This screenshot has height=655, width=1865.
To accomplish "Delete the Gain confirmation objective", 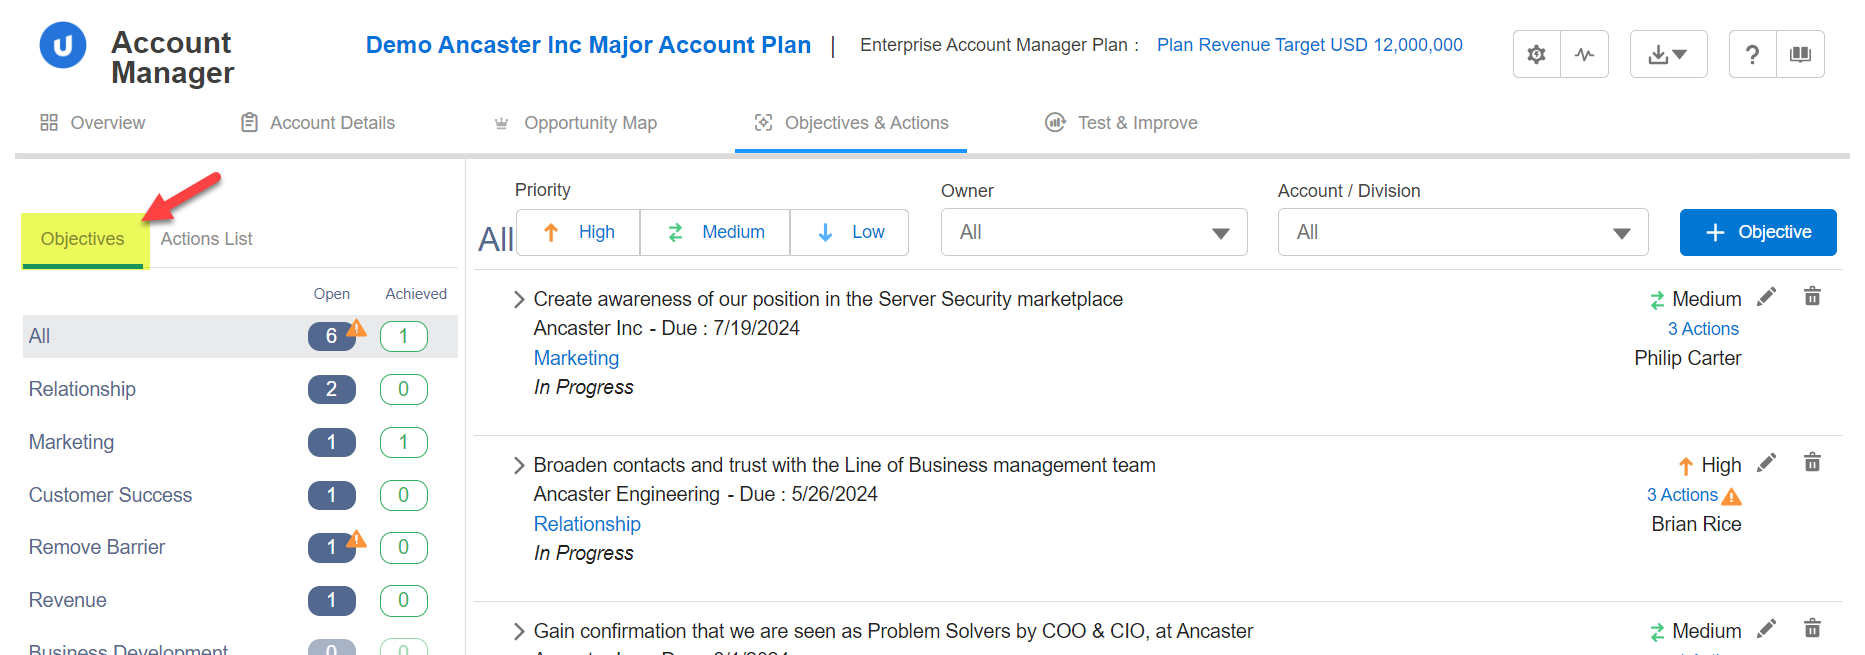I will [x=1812, y=628].
